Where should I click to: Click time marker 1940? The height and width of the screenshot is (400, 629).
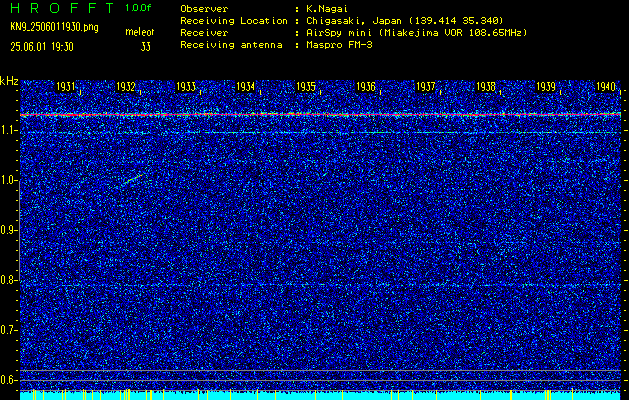[606, 87]
